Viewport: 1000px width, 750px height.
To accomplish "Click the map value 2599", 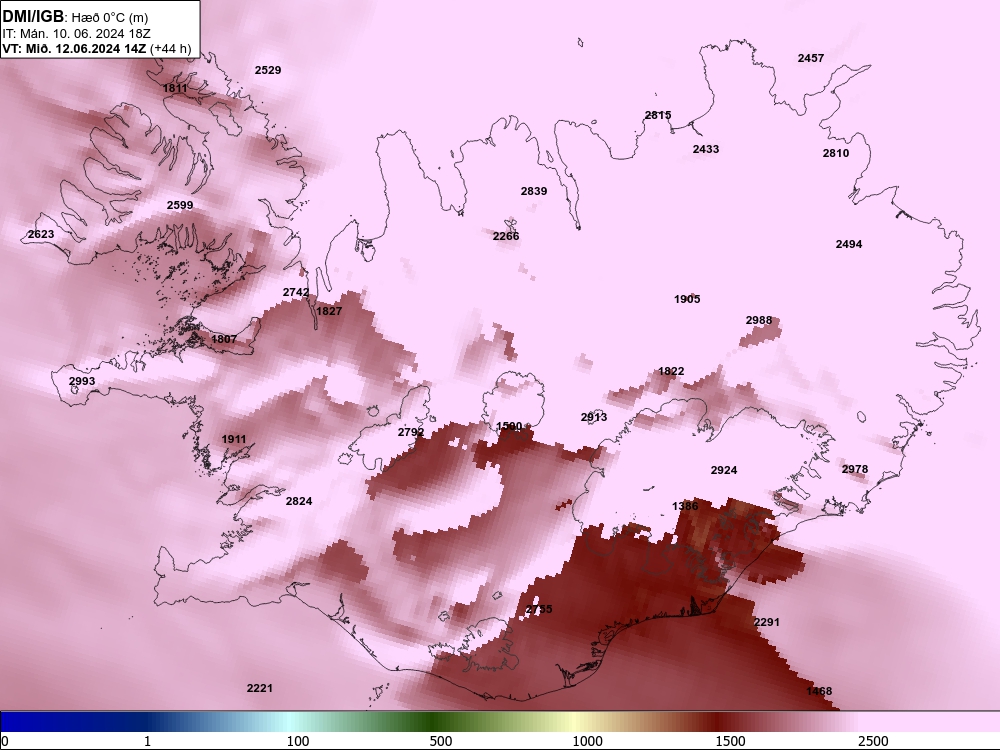I will (180, 205).
